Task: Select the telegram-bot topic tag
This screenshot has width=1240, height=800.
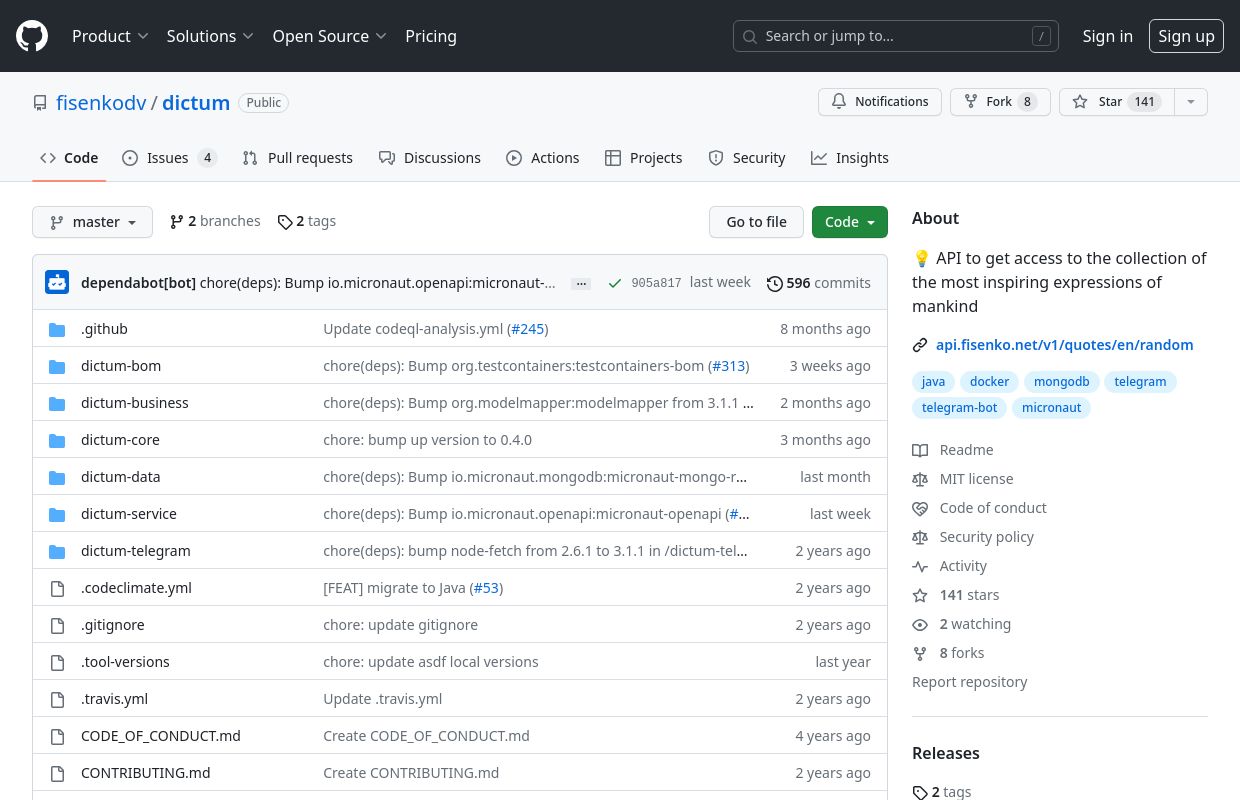Action: click(959, 408)
